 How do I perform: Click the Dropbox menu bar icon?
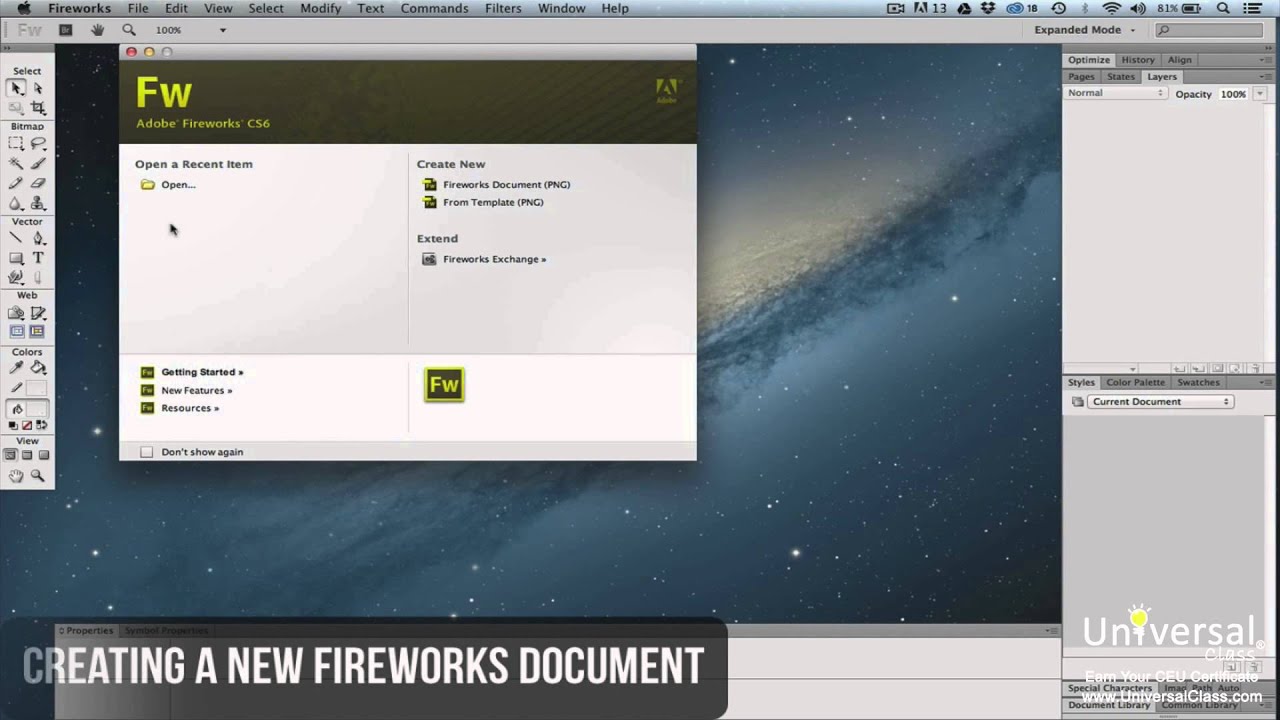(988, 8)
